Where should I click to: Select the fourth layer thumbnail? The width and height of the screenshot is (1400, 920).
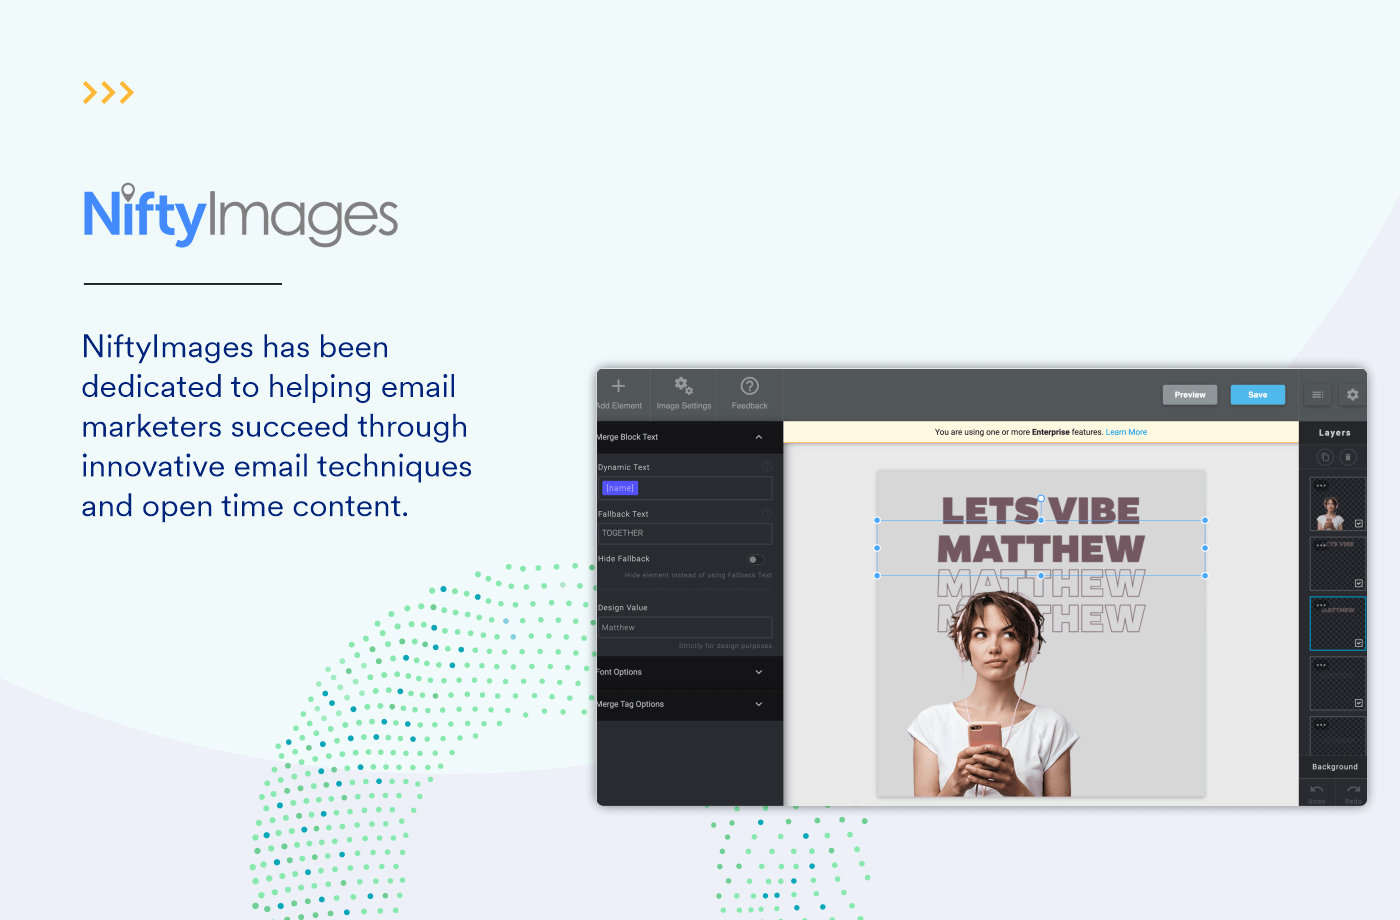(1337, 683)
